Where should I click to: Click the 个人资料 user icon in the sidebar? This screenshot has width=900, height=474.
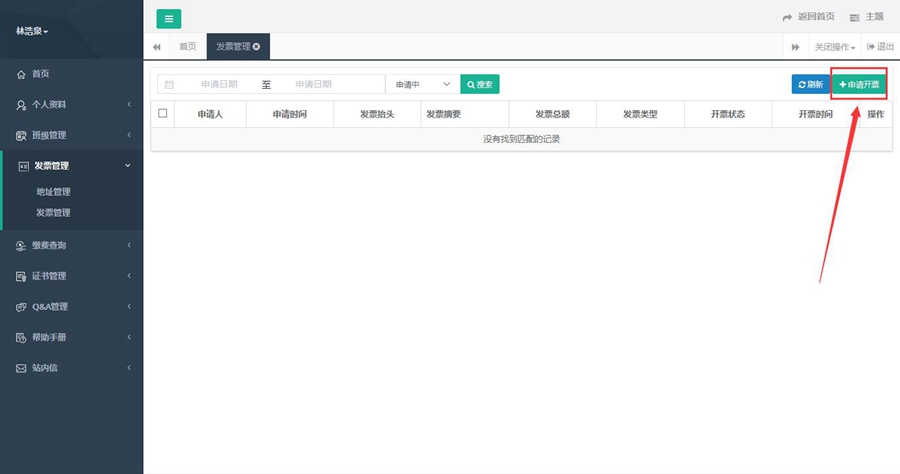[21, 105]
